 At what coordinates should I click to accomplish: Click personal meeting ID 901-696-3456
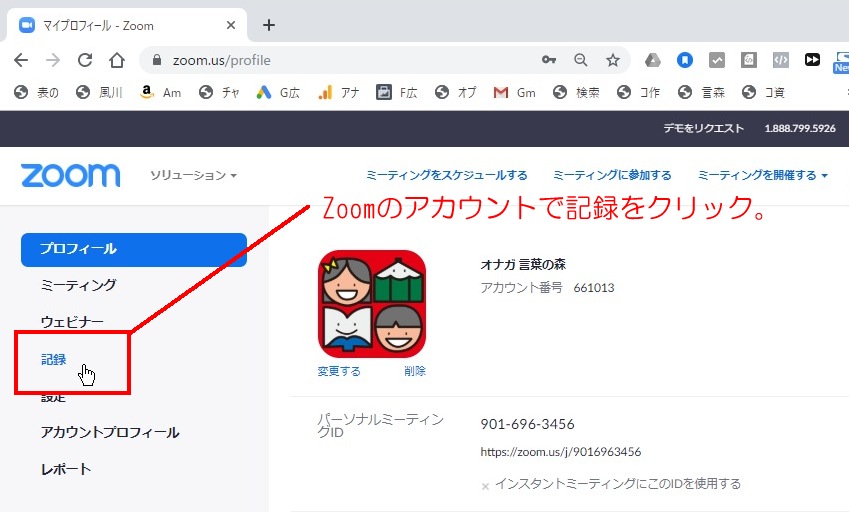point(527,424)
